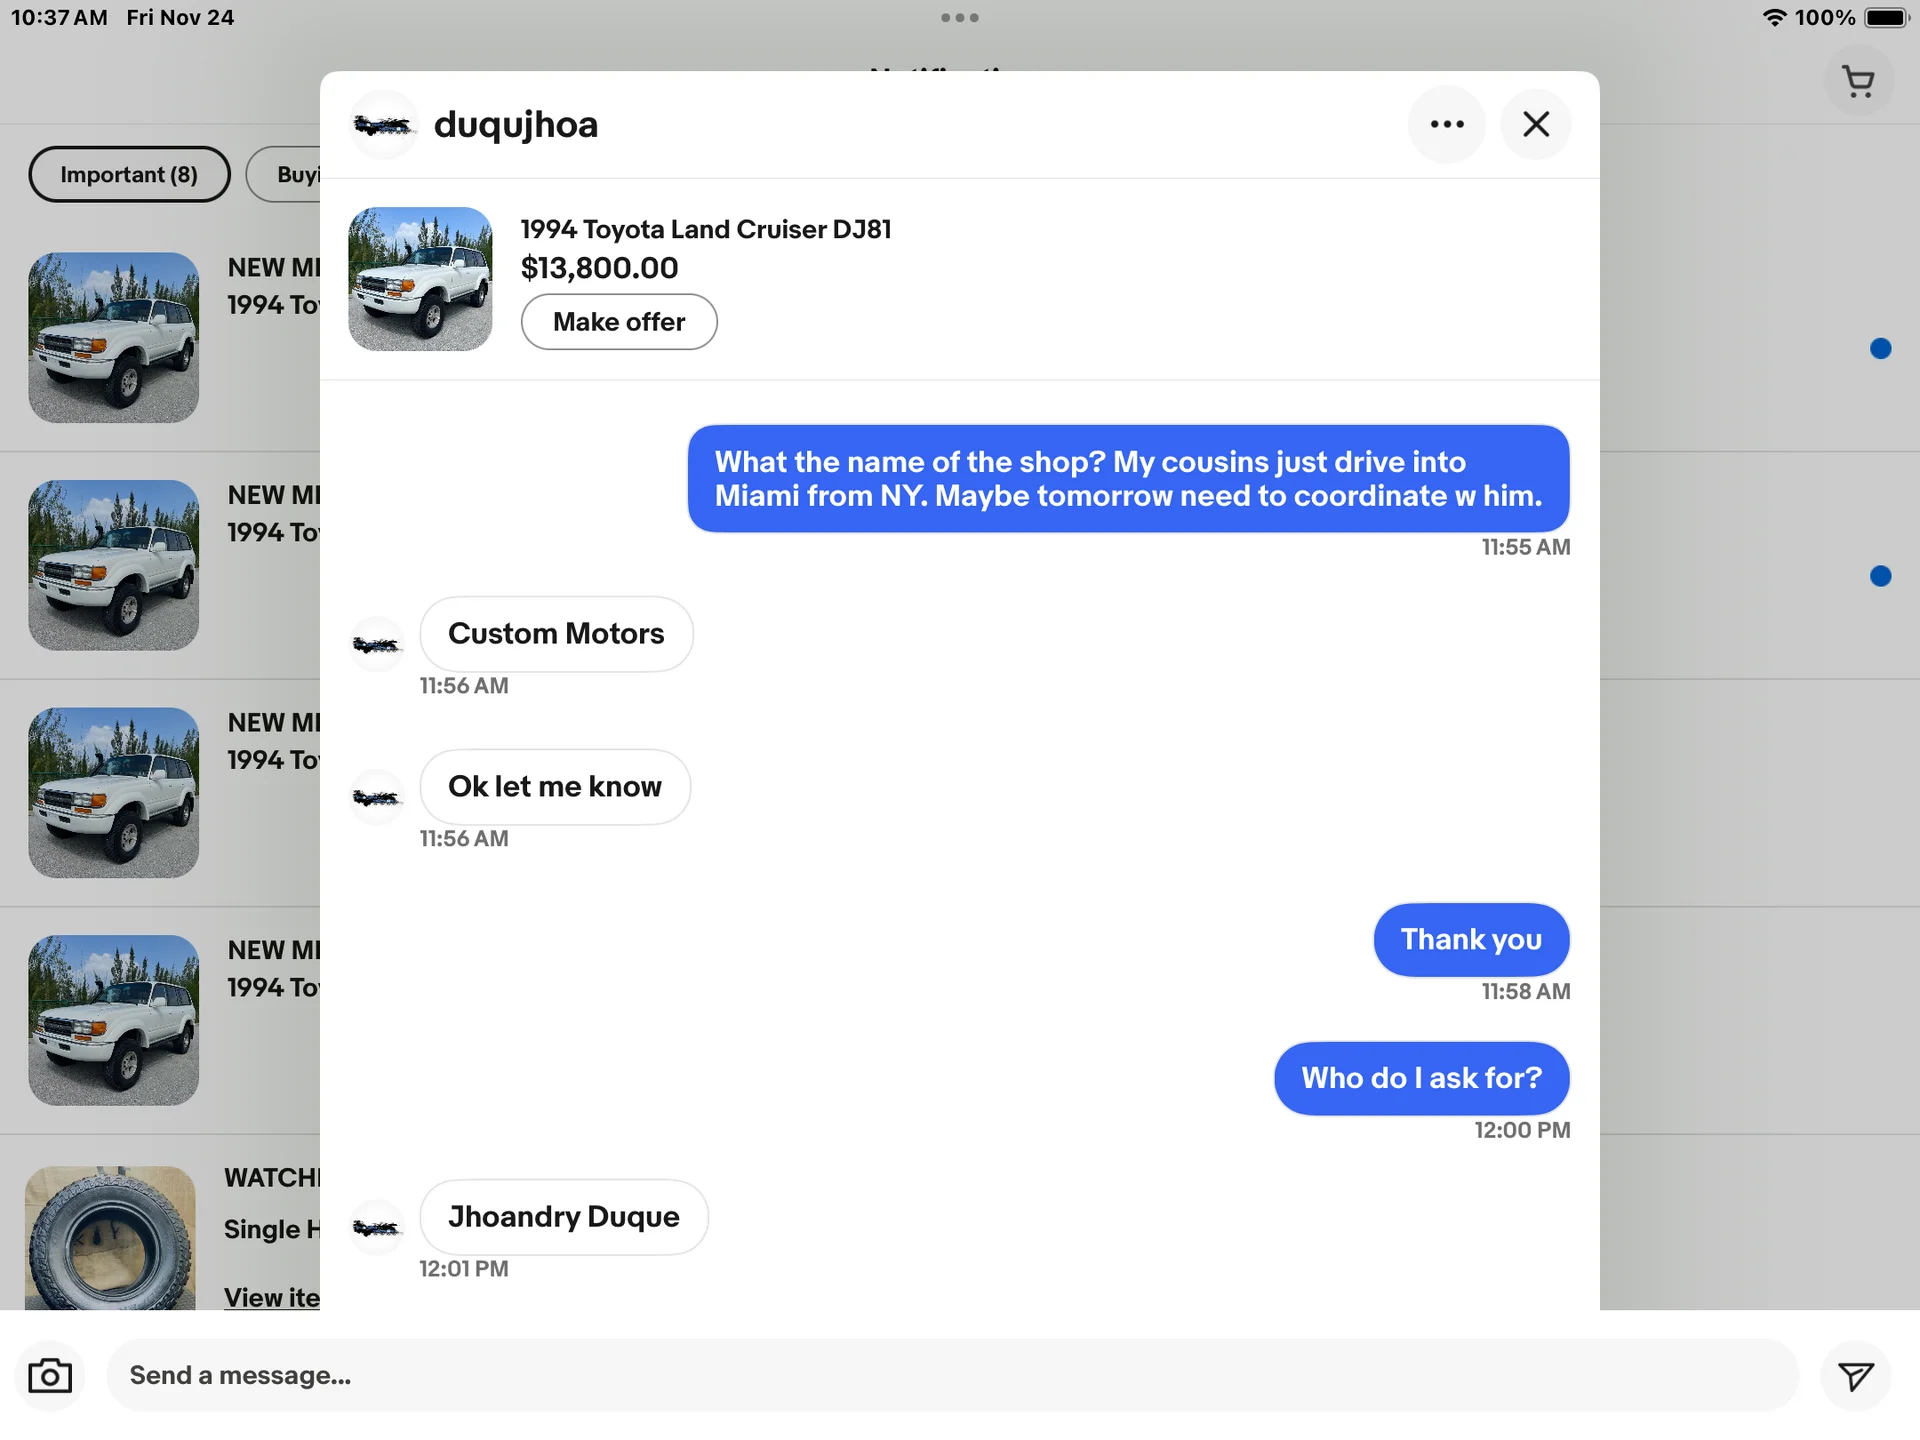Open the watched tire item thumbnail
The width and height of the screenshot is (1920, 1440).
click(110, 1238)
